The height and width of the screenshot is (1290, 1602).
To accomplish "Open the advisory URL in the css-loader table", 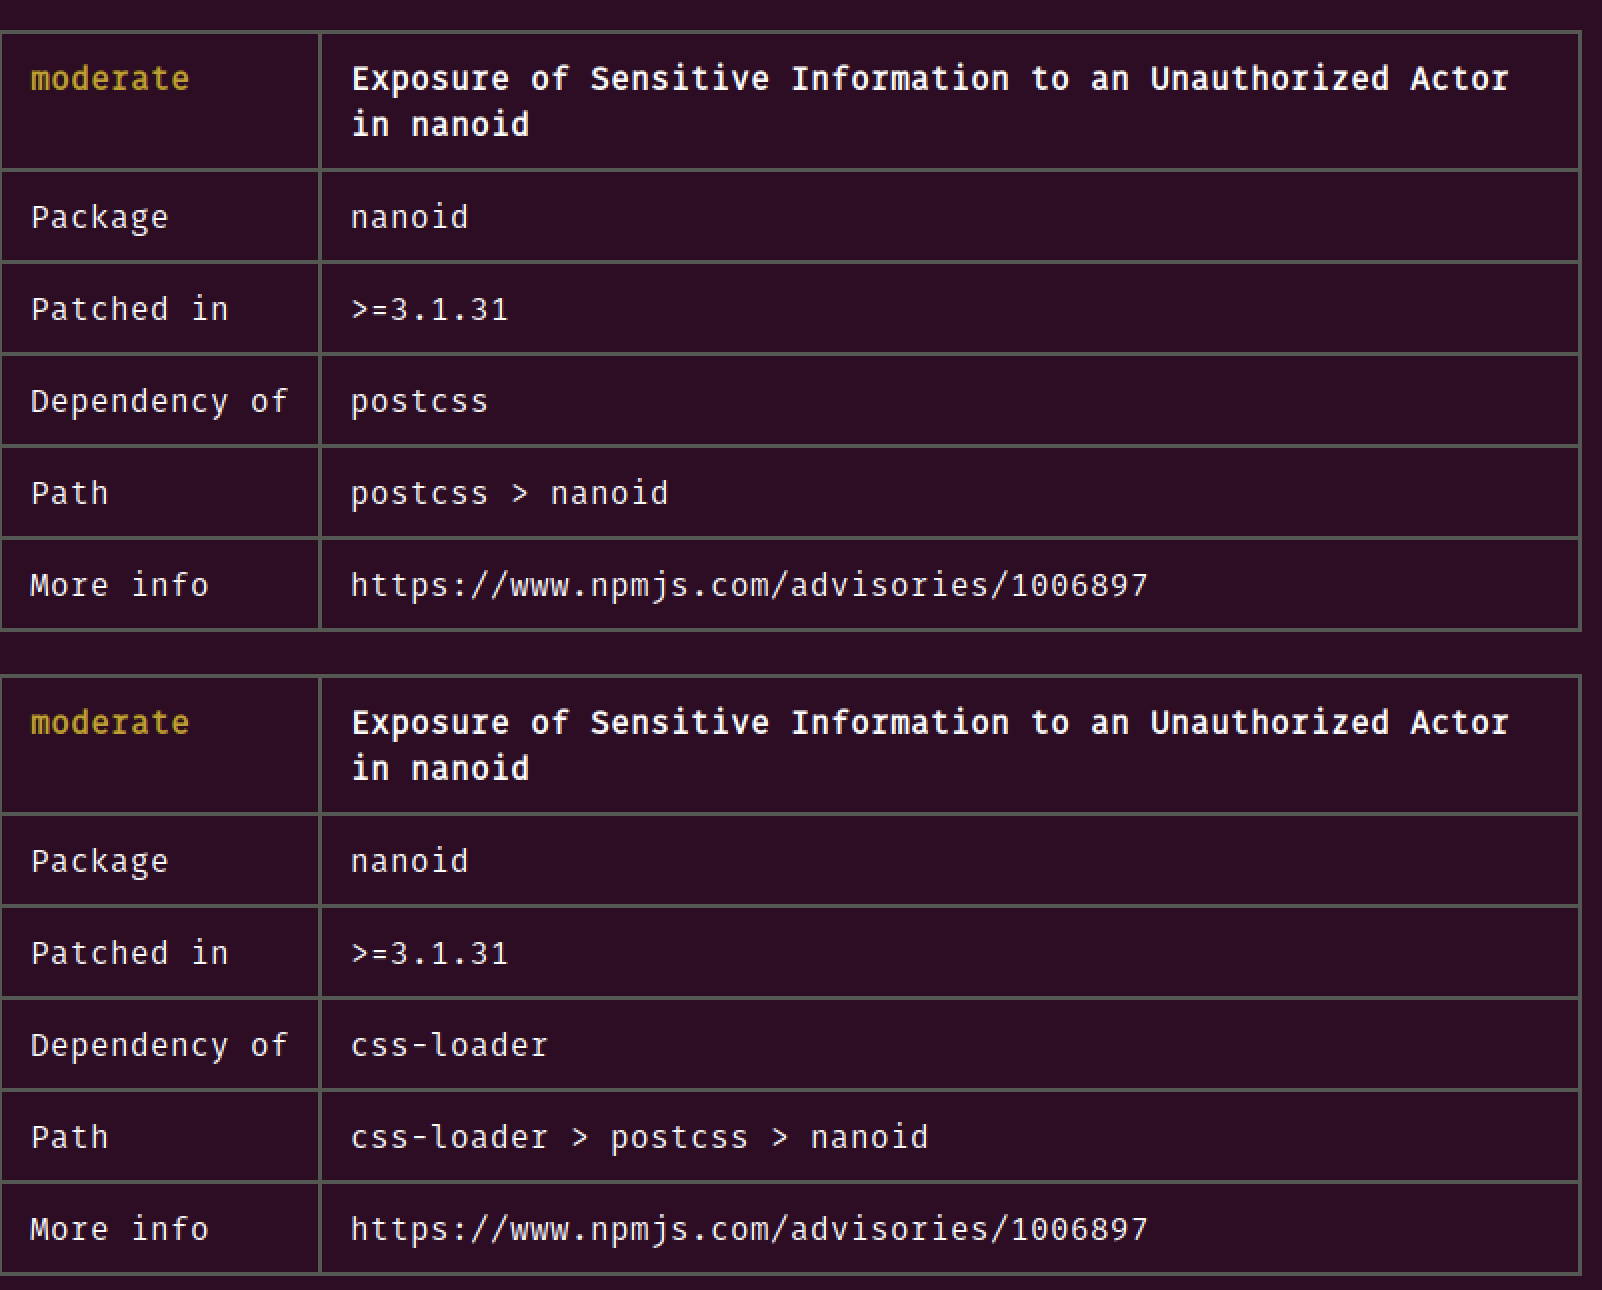I will coord(749,1229).
